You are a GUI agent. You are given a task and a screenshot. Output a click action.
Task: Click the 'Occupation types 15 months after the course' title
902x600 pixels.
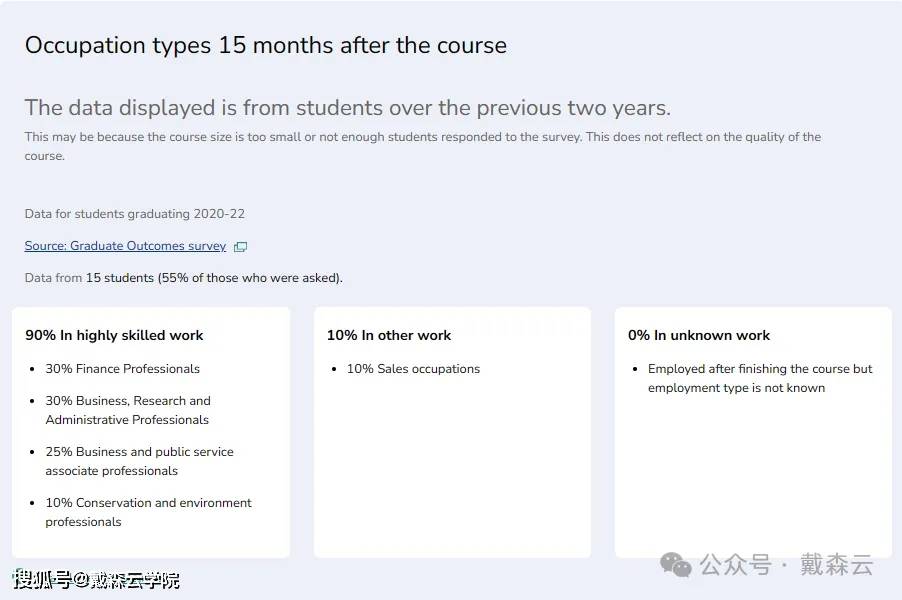266,45
